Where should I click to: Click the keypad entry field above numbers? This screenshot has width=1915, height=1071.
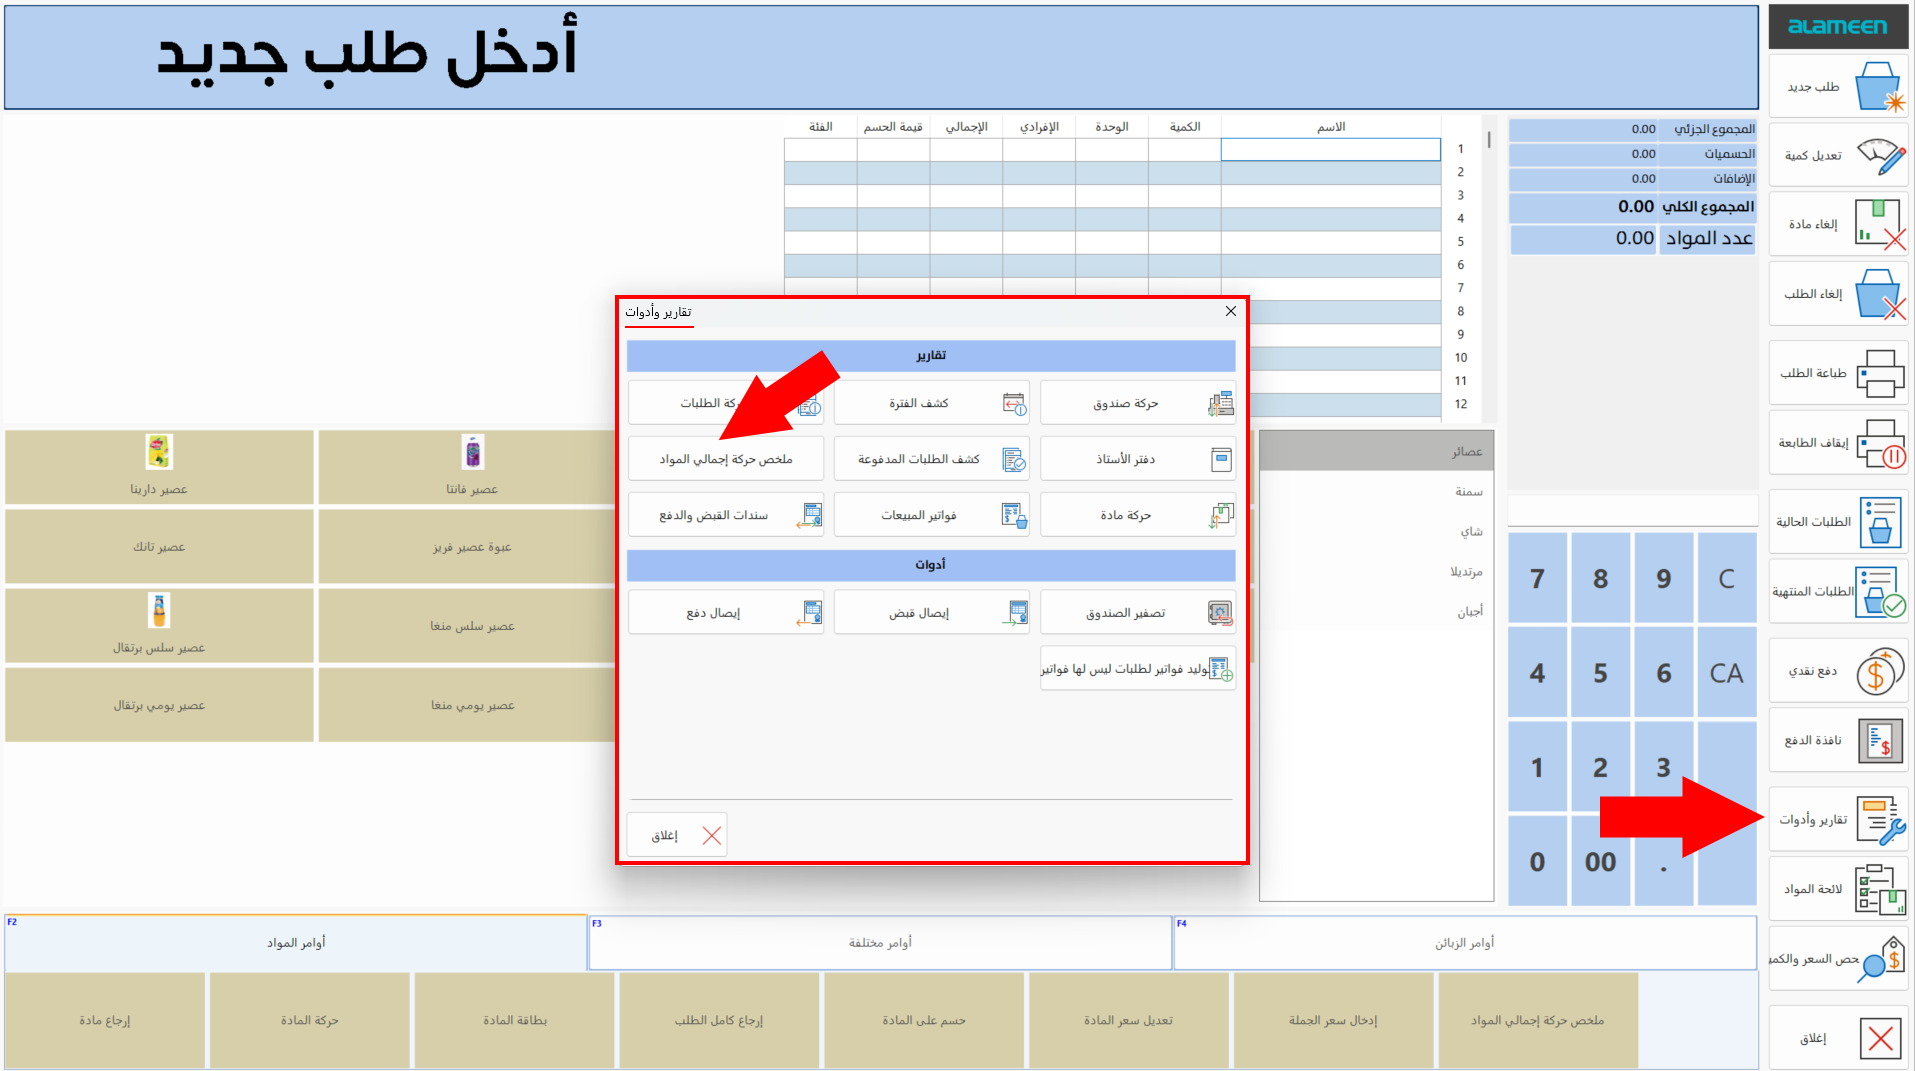tap(1633, 511)
